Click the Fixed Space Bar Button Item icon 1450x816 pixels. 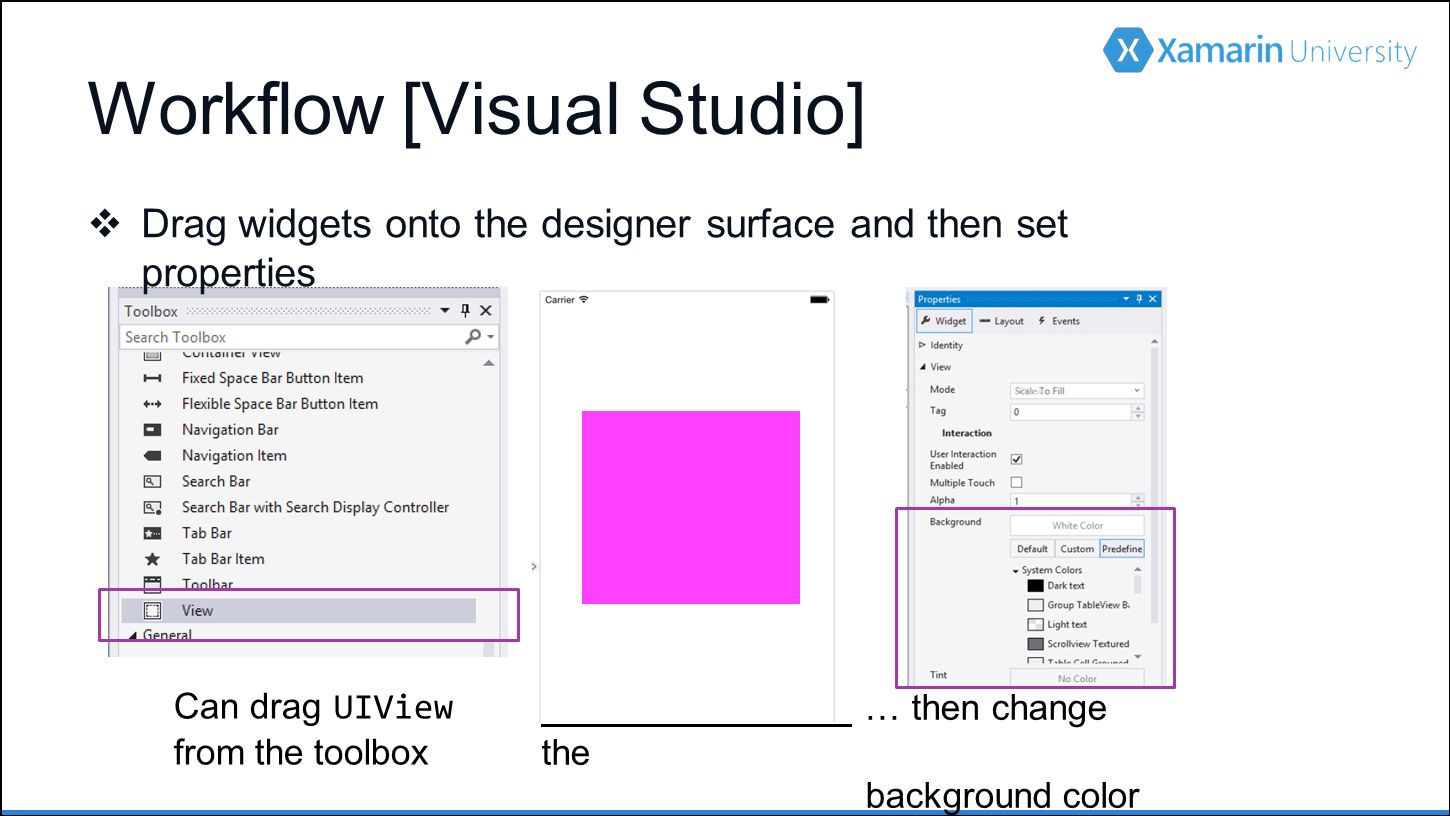[152, 378]
